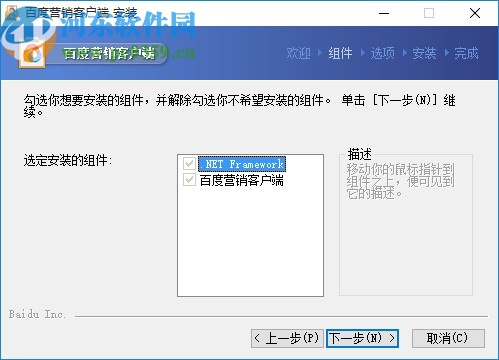Toggle the 百度营销客户端 component checkbox
The height and width of the screenshot is (360, 499).
[189, 180]
